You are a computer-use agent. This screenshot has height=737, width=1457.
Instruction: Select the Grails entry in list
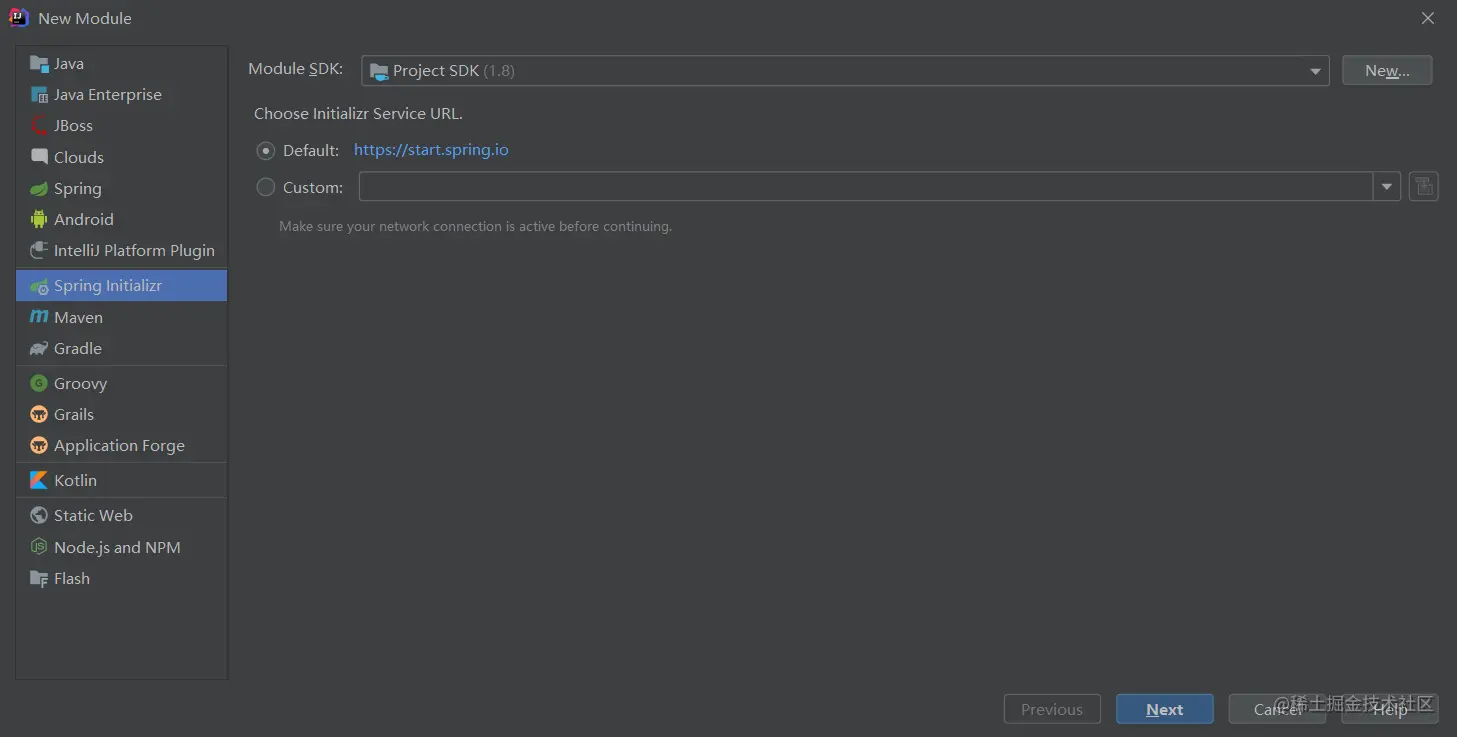pyautogui.click(x=122, y=414)
